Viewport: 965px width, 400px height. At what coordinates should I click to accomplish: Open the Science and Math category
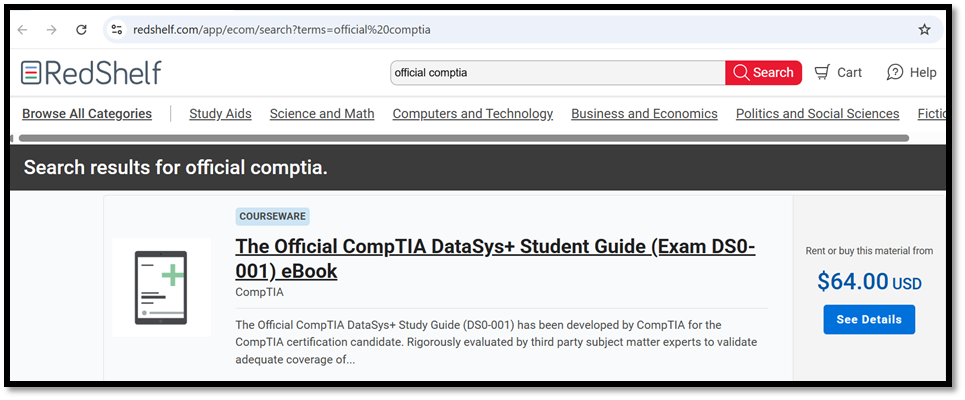[322, 113]
